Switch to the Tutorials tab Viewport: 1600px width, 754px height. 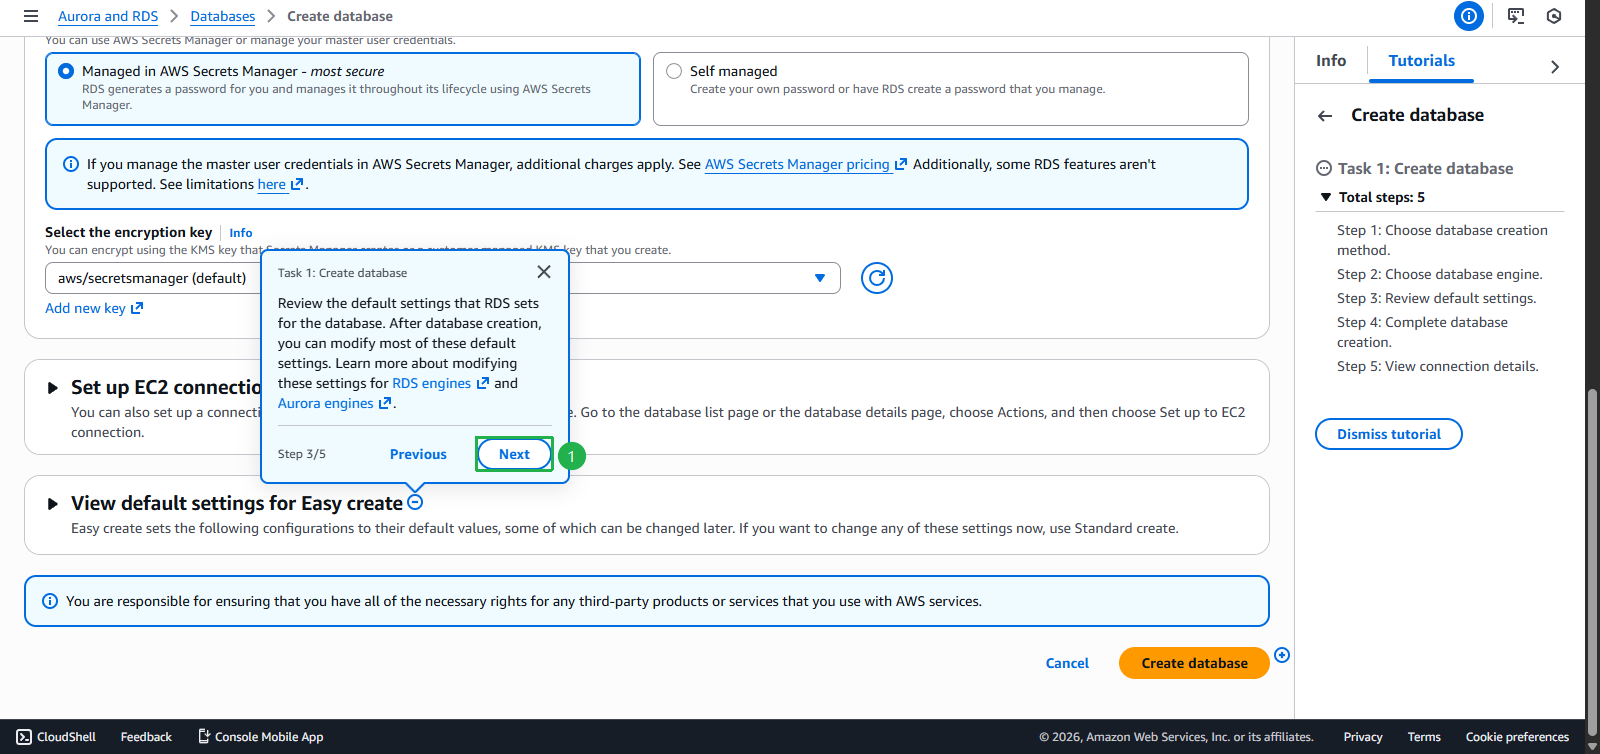[x=1421, y=61]
